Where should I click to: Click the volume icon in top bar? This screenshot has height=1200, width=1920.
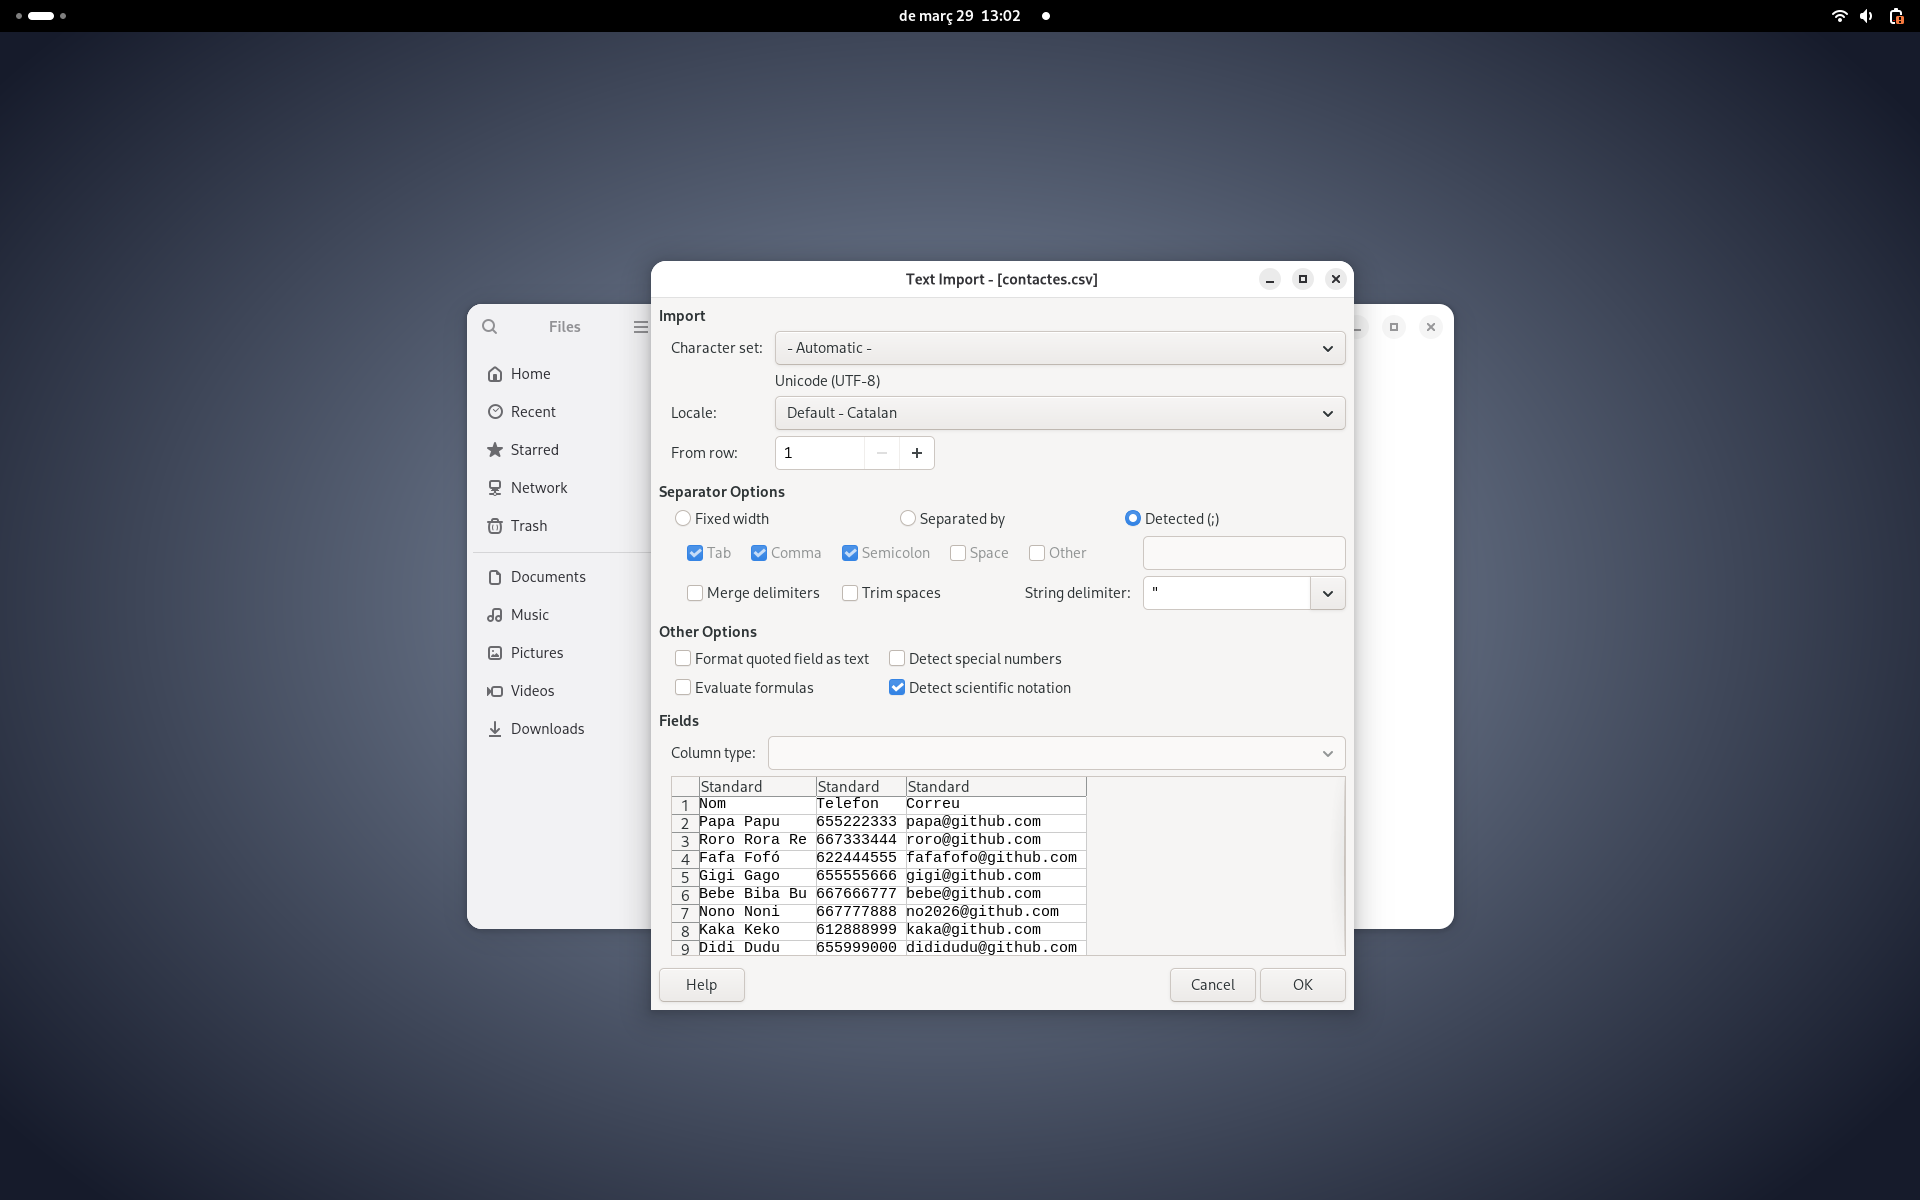click(1866, 16)
